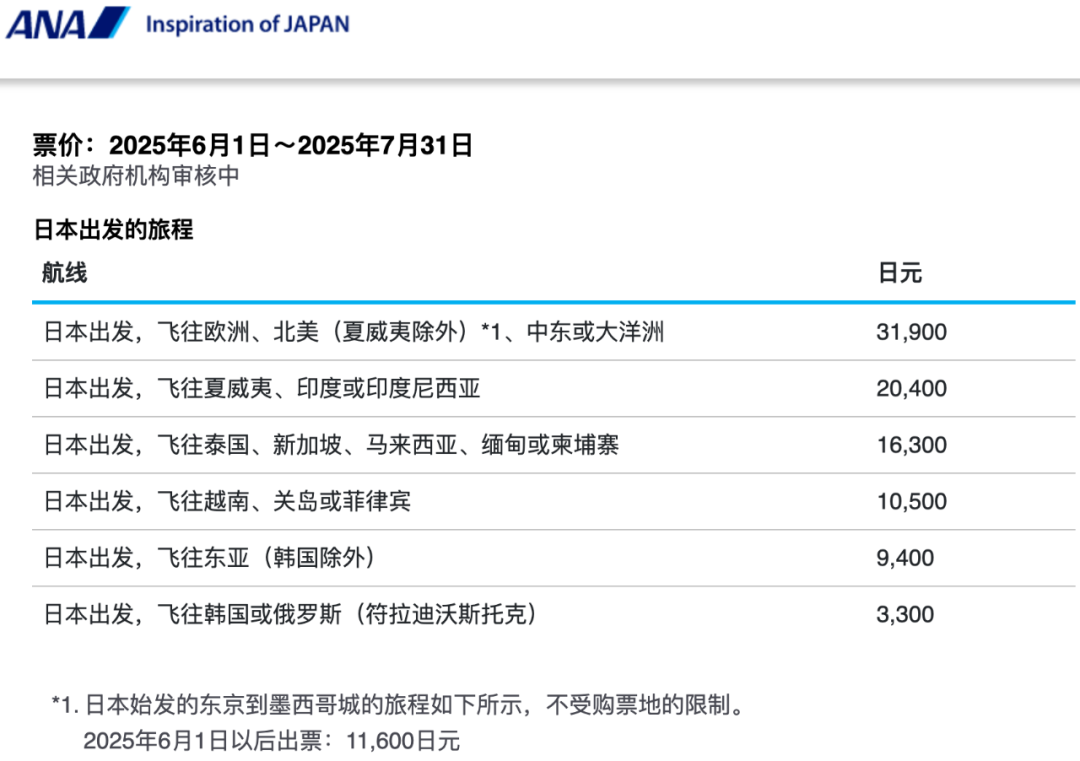Click the 10,500 fare value
Screen dimensions: 1080x761
click(x=911, y=501)
